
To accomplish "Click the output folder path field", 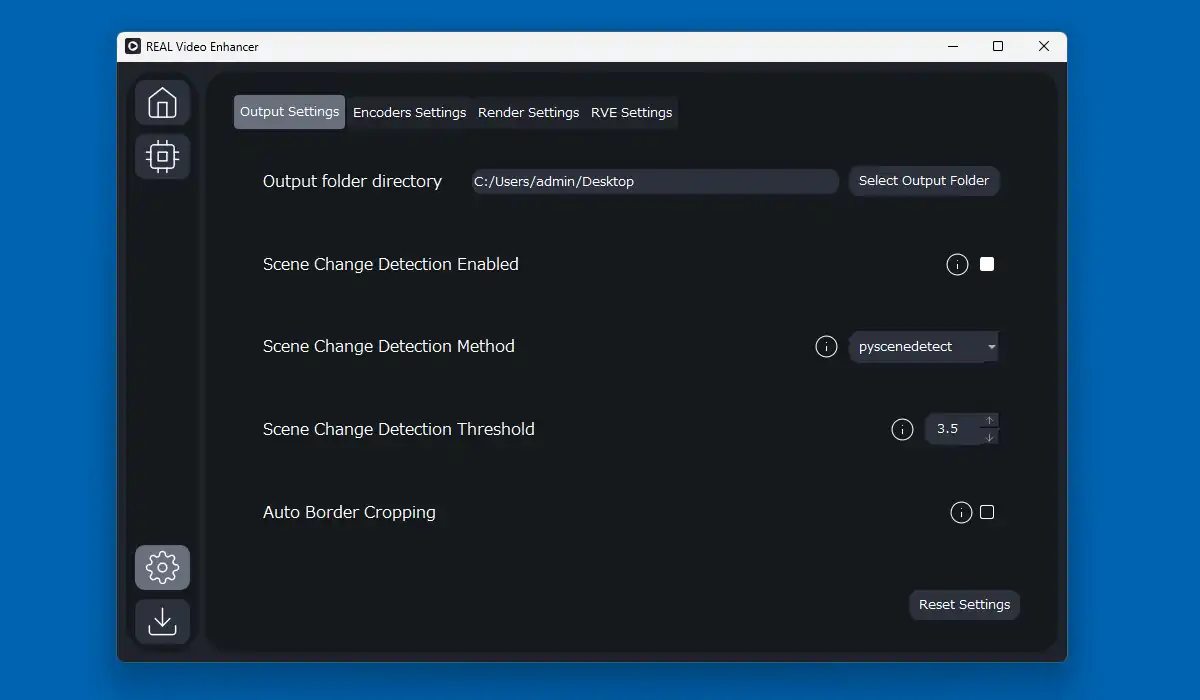I will pos(655,181).
